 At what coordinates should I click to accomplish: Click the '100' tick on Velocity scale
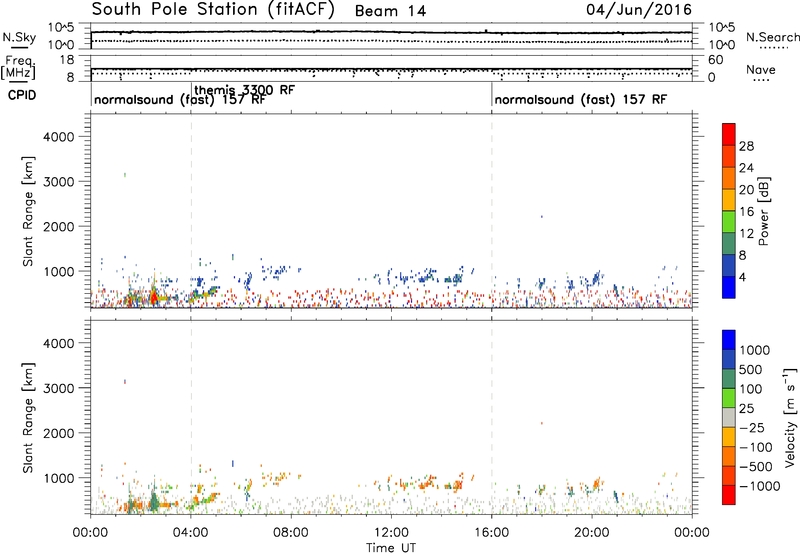(751, 389)
